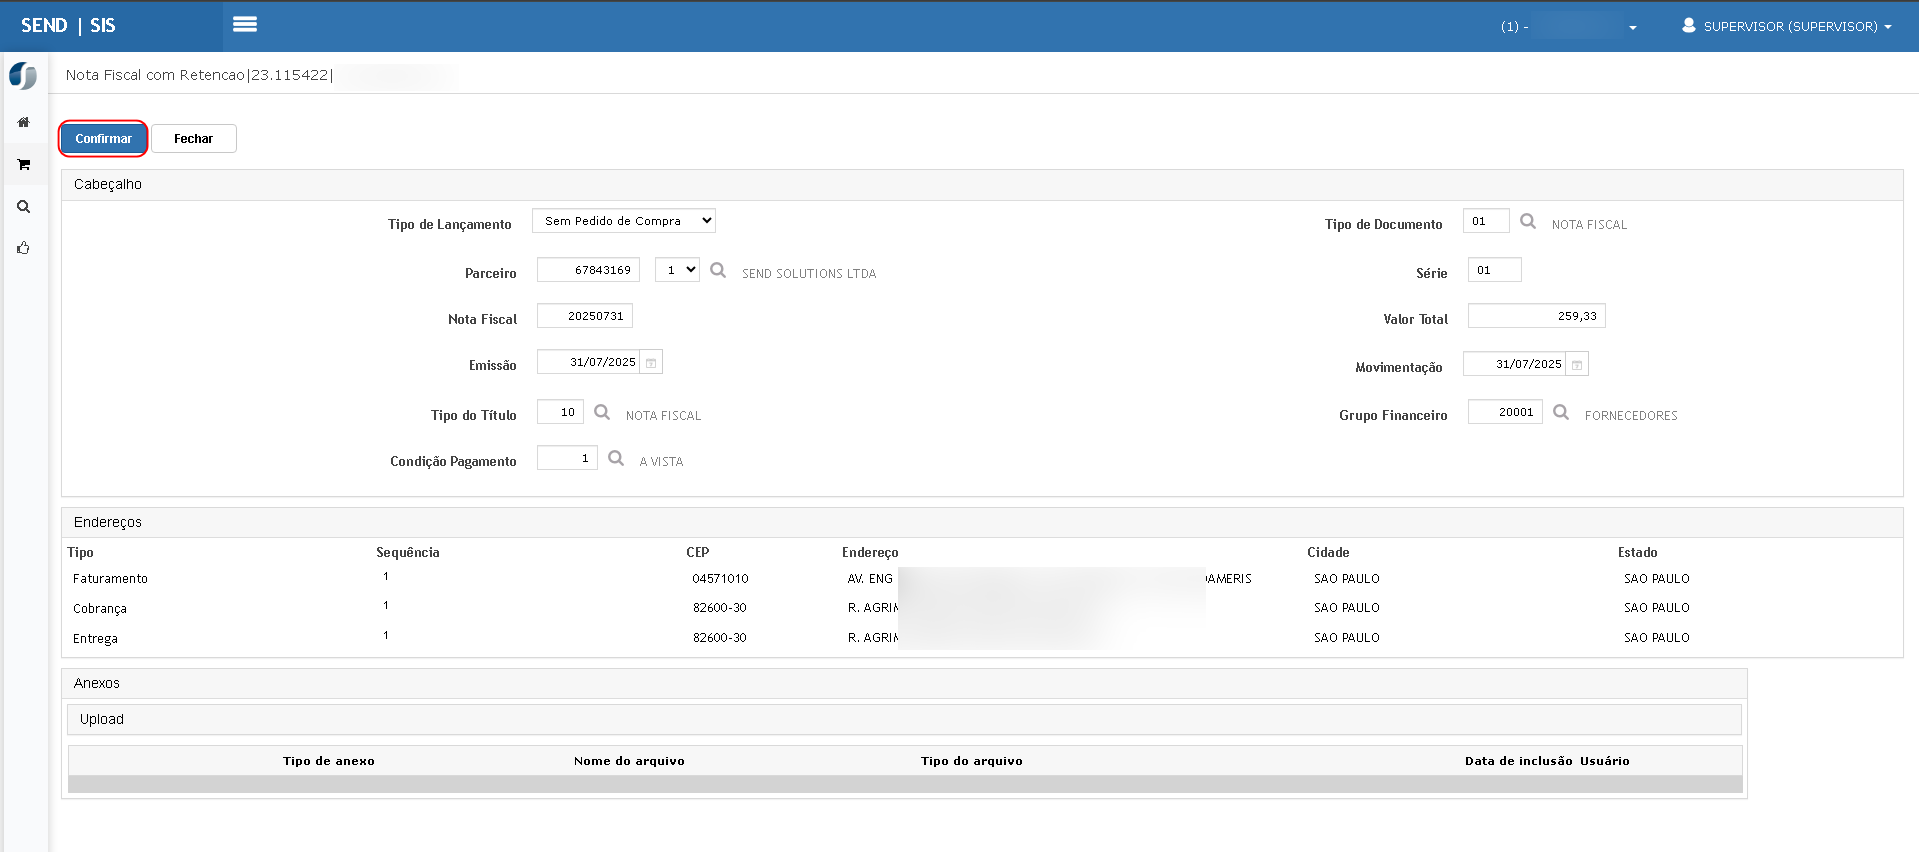Screen dimensions: 1919x852
Task: Click the Tipo do arquivo column header
Action: point(971,761)
